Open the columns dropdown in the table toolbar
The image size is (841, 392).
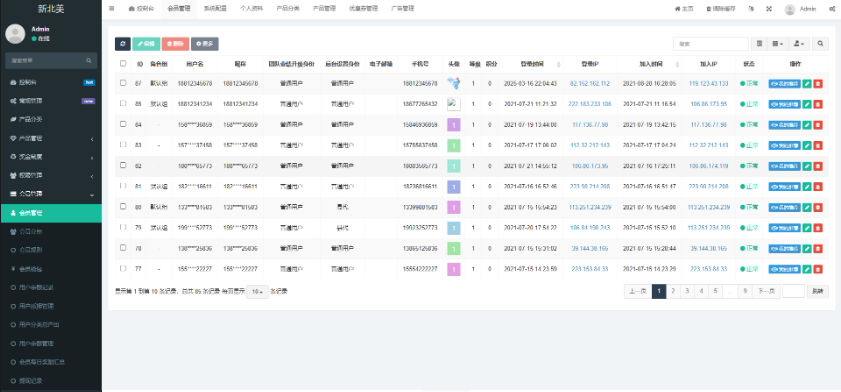(778, 44)
